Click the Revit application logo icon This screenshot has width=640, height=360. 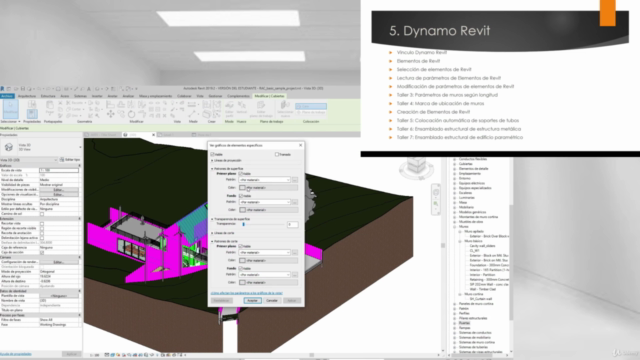coord(2,89)
